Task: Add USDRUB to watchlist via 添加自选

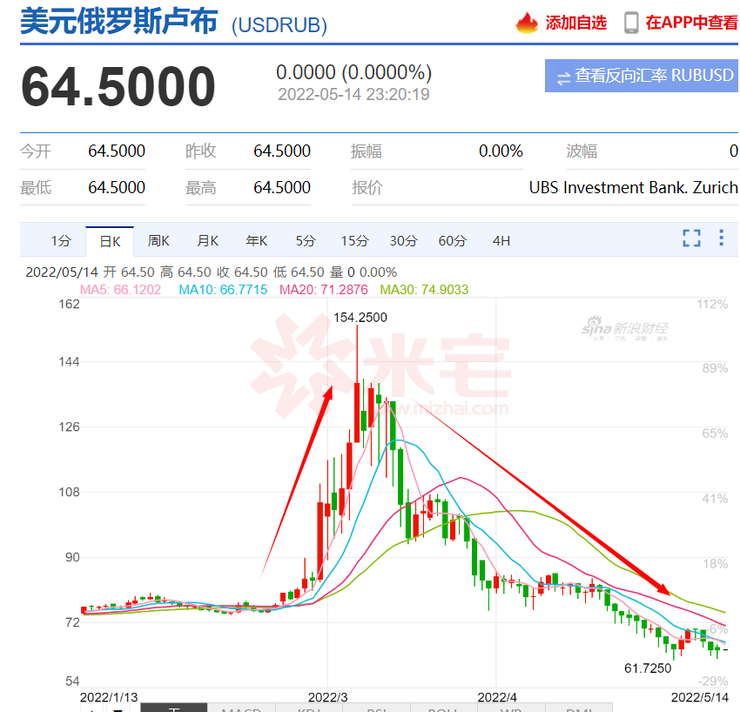Action: tap(576, 23)
